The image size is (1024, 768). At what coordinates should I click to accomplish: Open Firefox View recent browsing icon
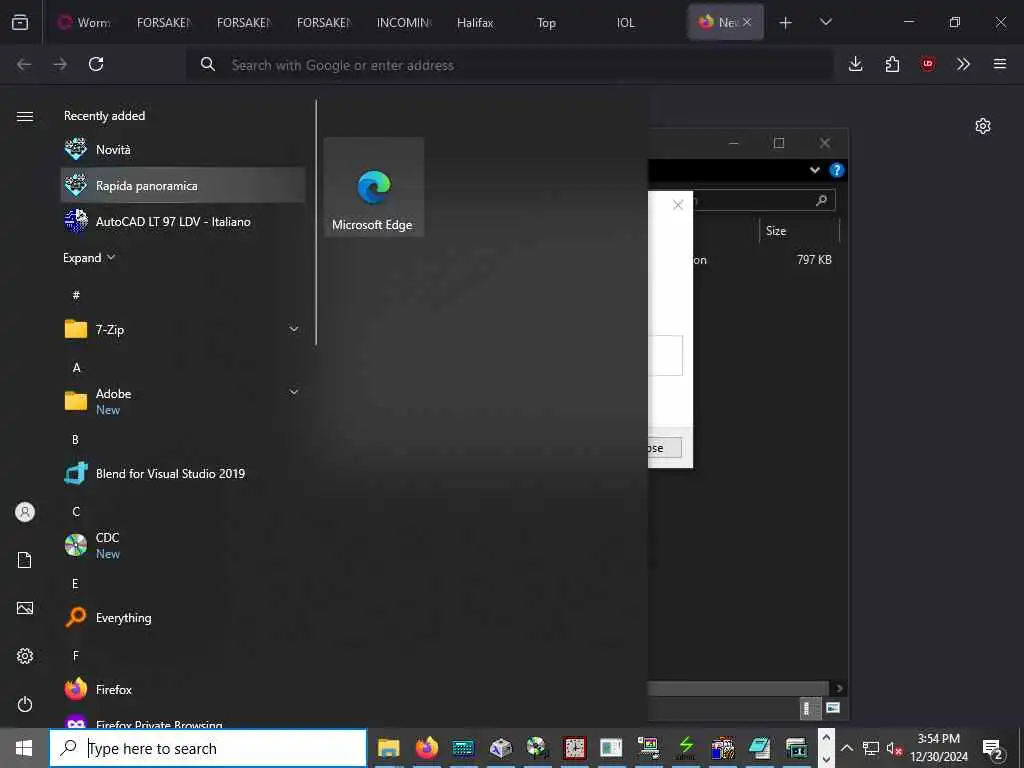(20, 22)
